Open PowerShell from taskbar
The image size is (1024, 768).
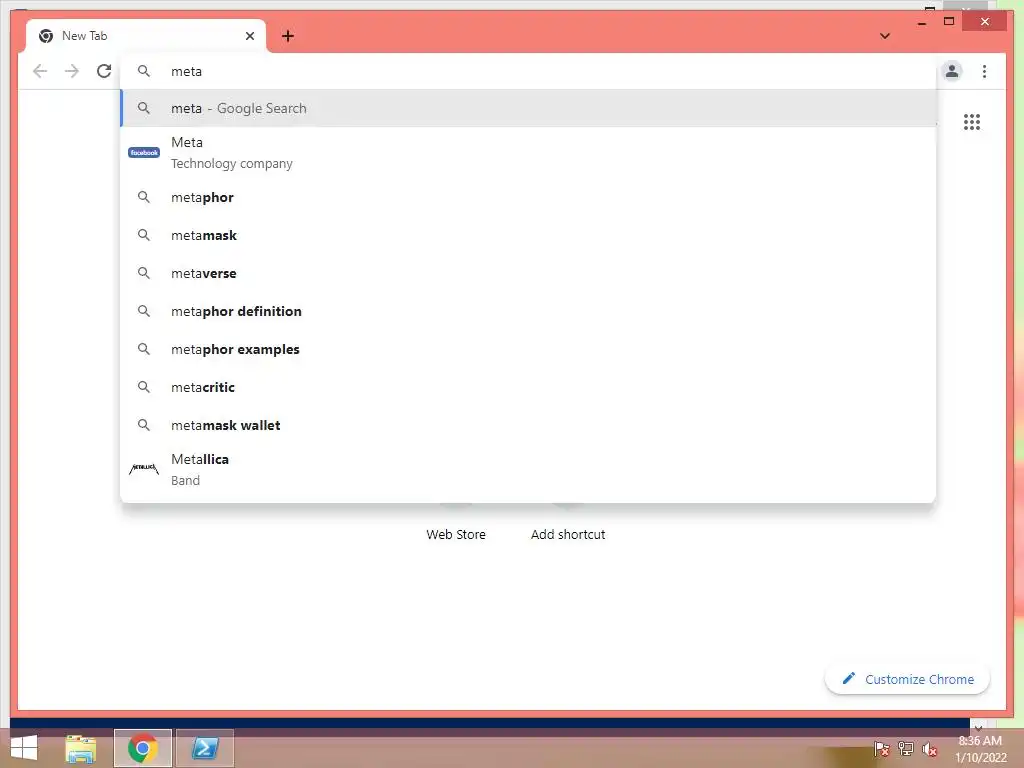point(204,748)
